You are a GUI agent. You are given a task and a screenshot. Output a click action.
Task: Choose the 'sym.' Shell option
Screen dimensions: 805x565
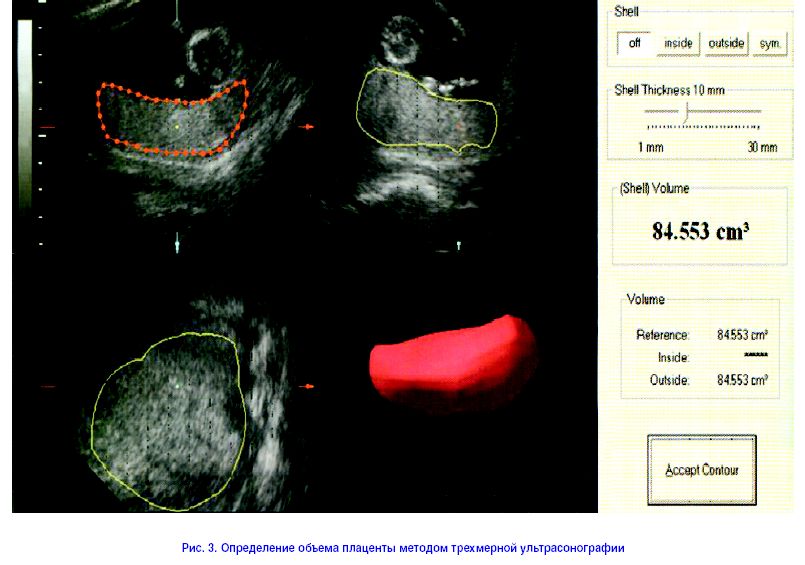[x=771, y=44]
